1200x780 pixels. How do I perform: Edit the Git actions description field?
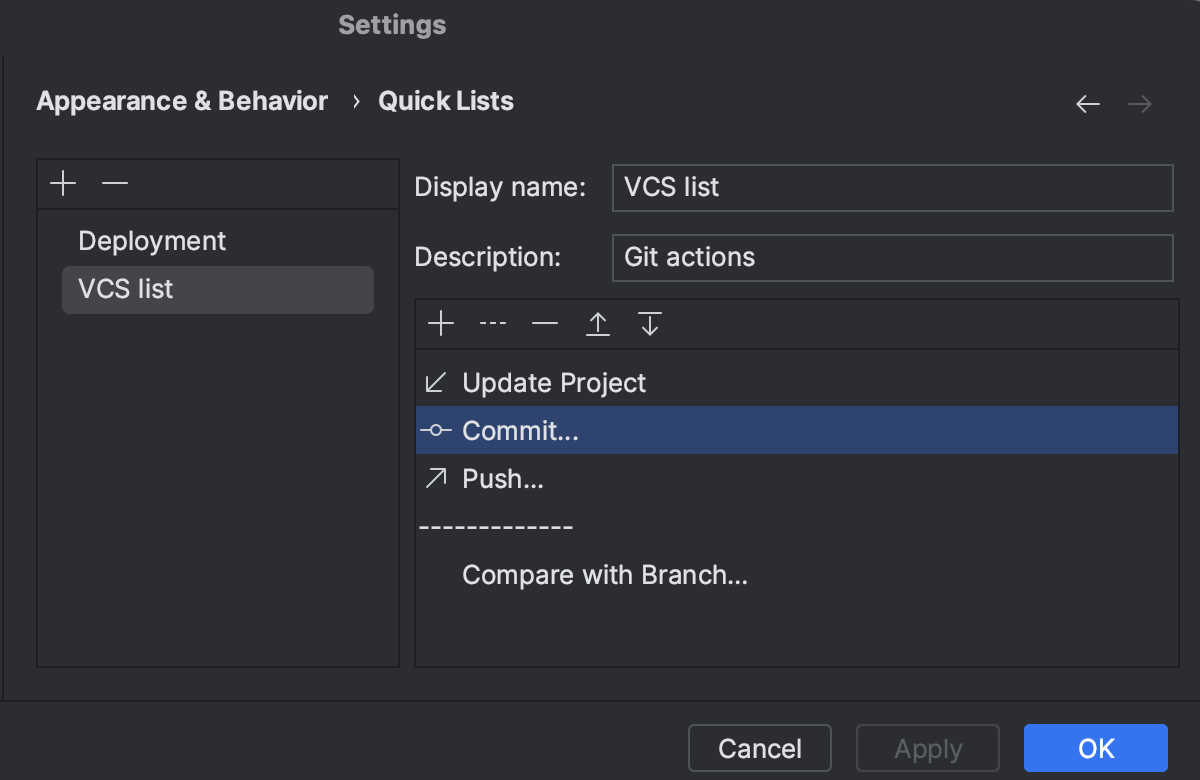coord(892,257)
